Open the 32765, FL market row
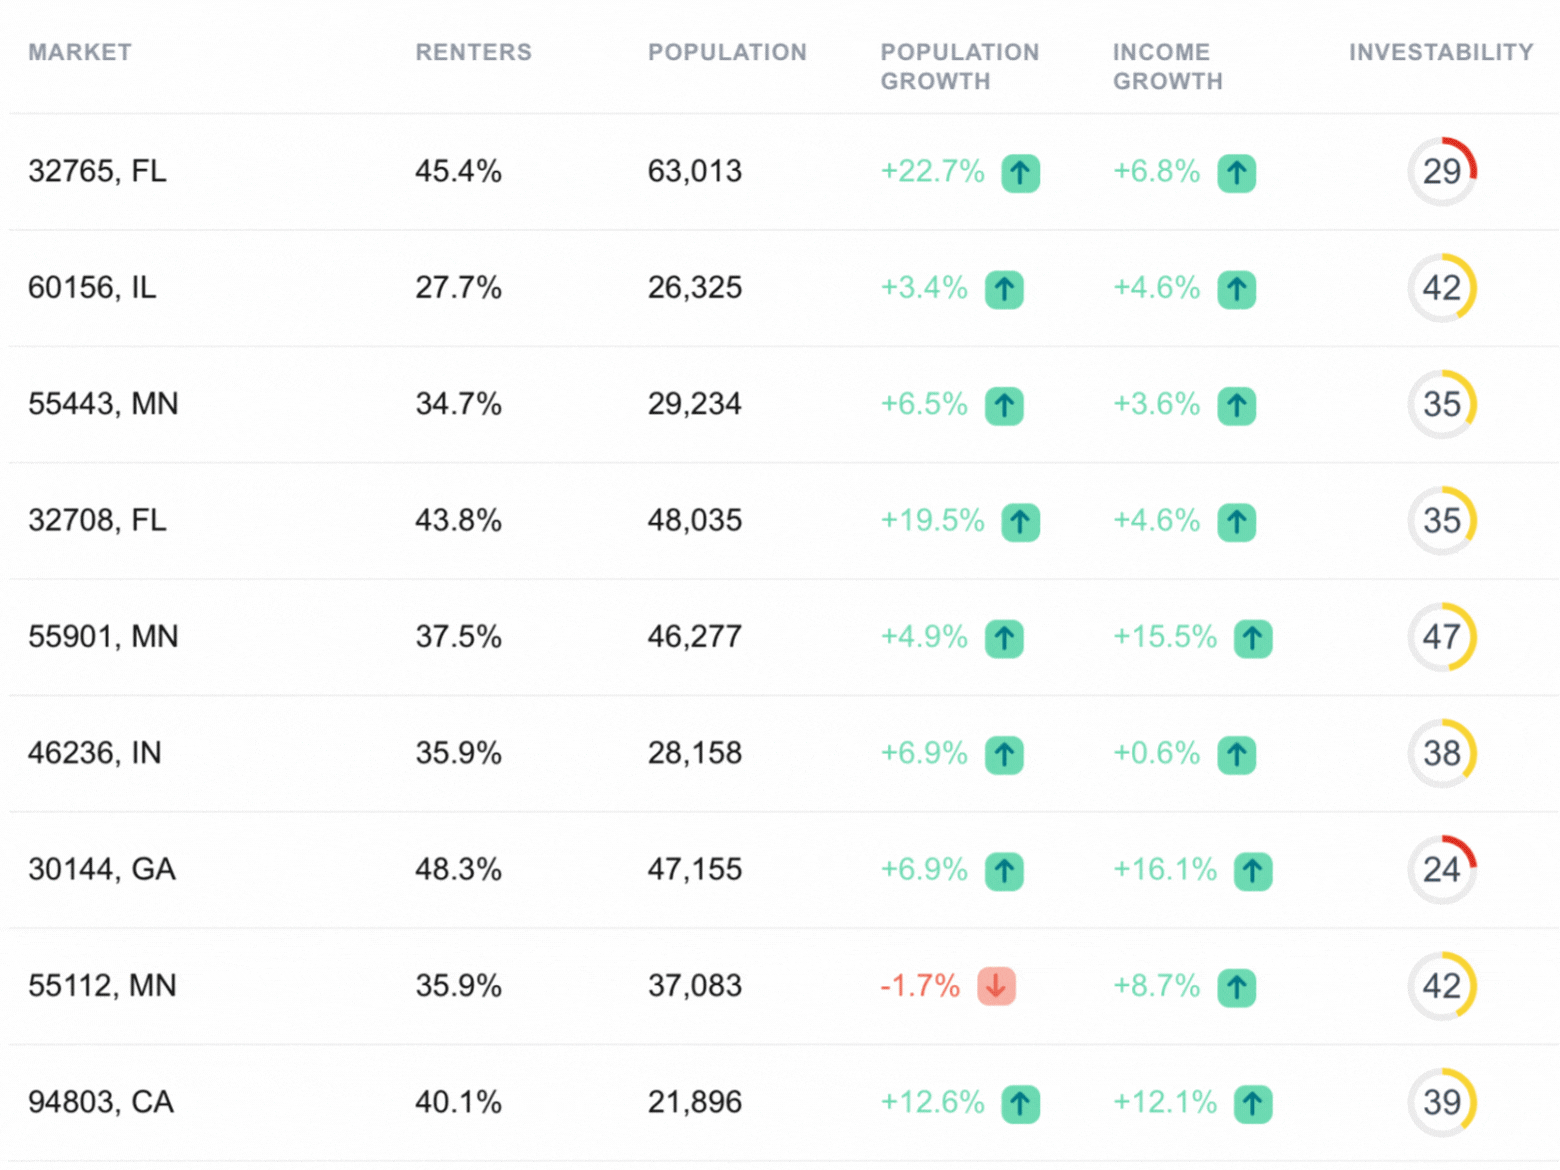 pyautogui.click(x=97, y=172)
